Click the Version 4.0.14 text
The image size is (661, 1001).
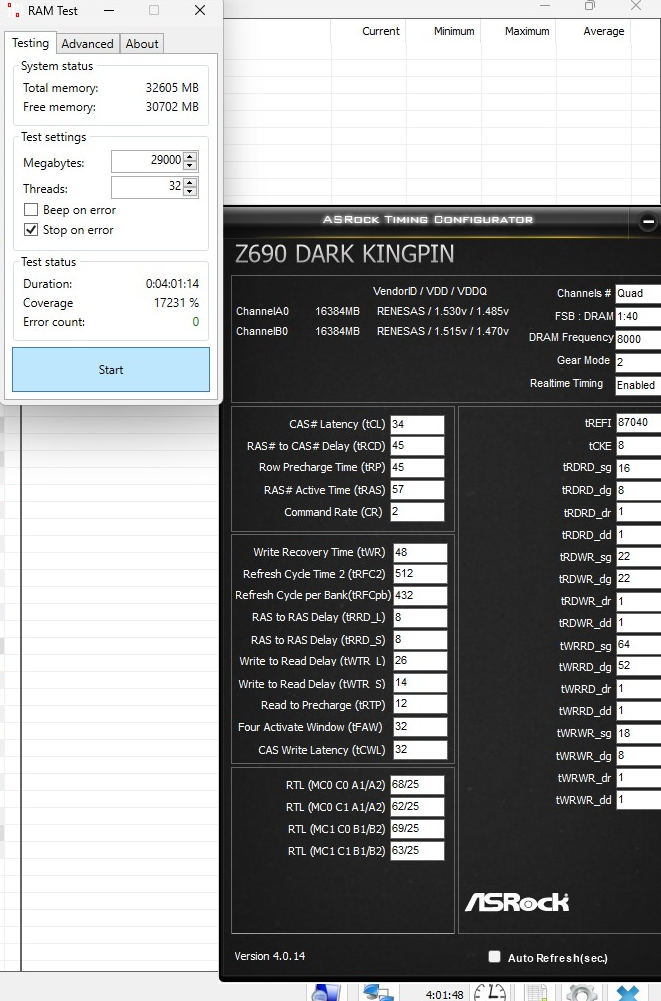270,956
